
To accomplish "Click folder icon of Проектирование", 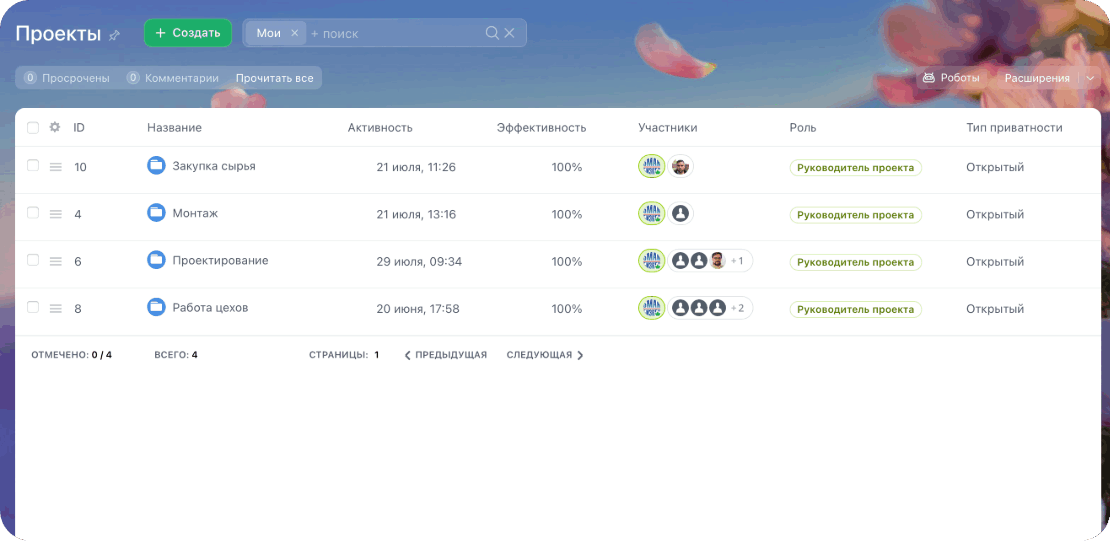I will (x=156, y=260).
